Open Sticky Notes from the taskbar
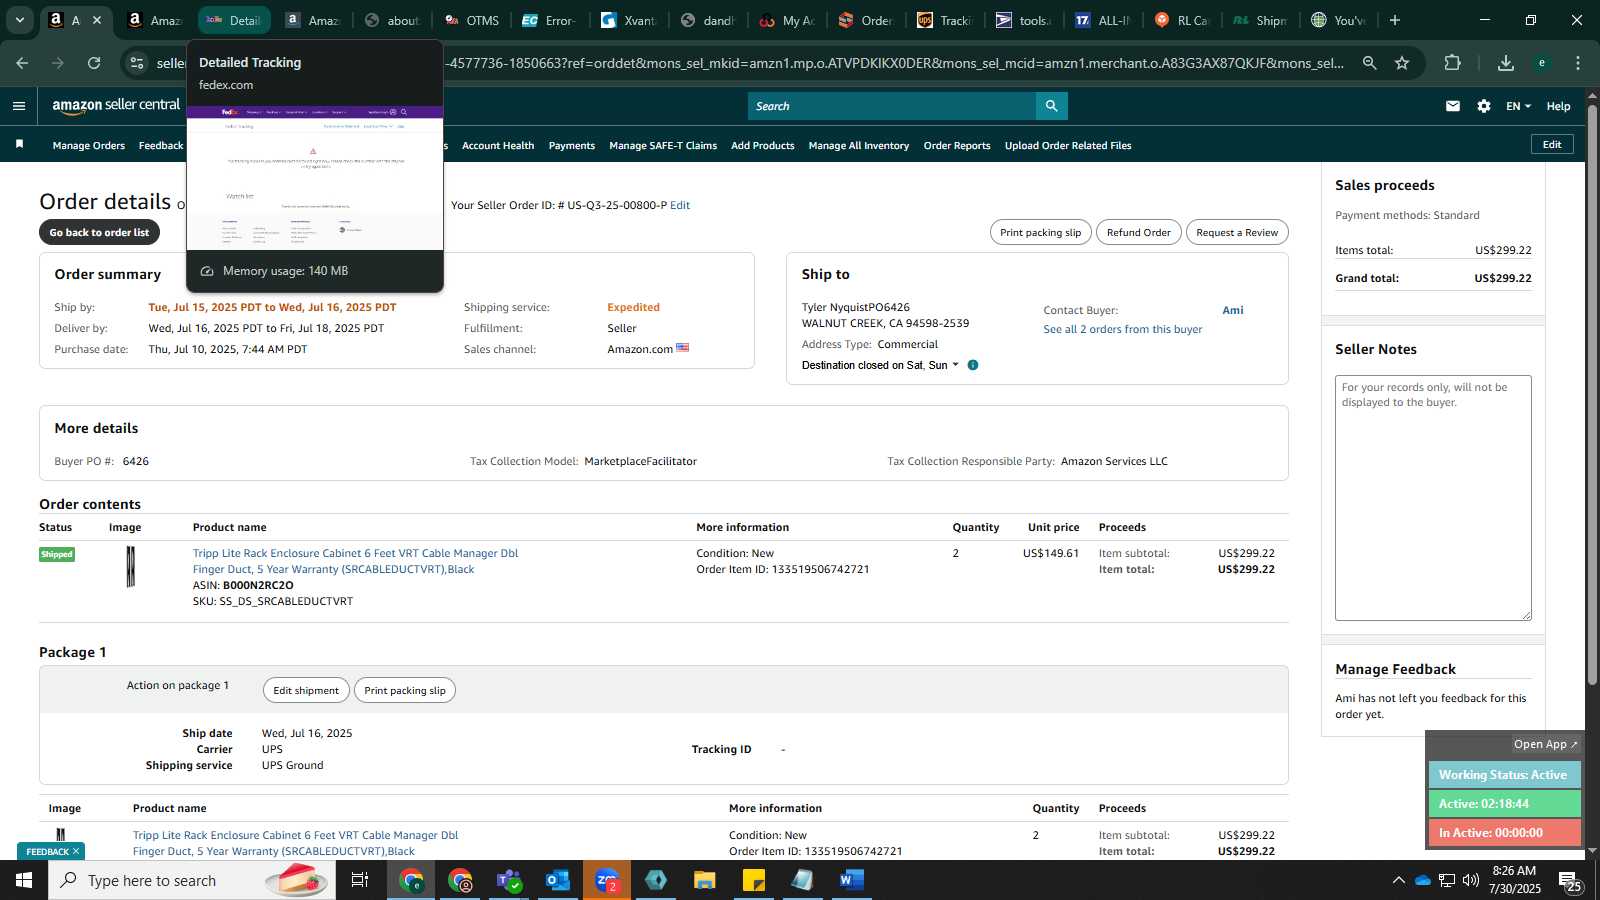Image resolution: width=1600 pixels, height=900 pixels. 754,880
